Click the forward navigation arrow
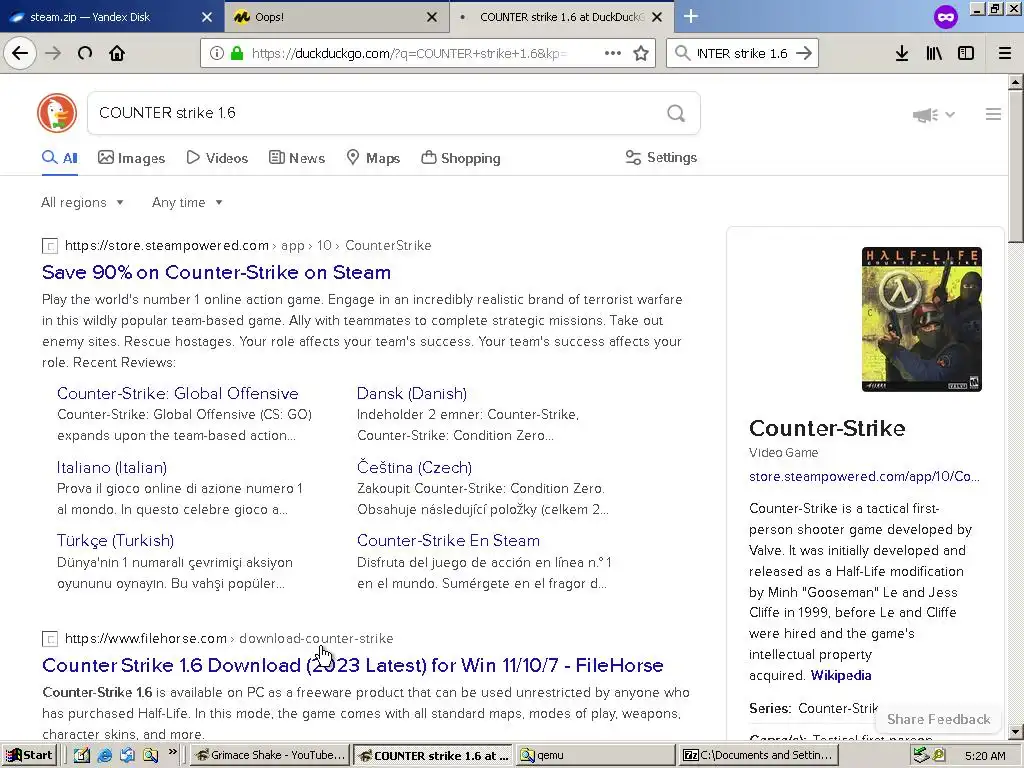 (x=53, y=53)
